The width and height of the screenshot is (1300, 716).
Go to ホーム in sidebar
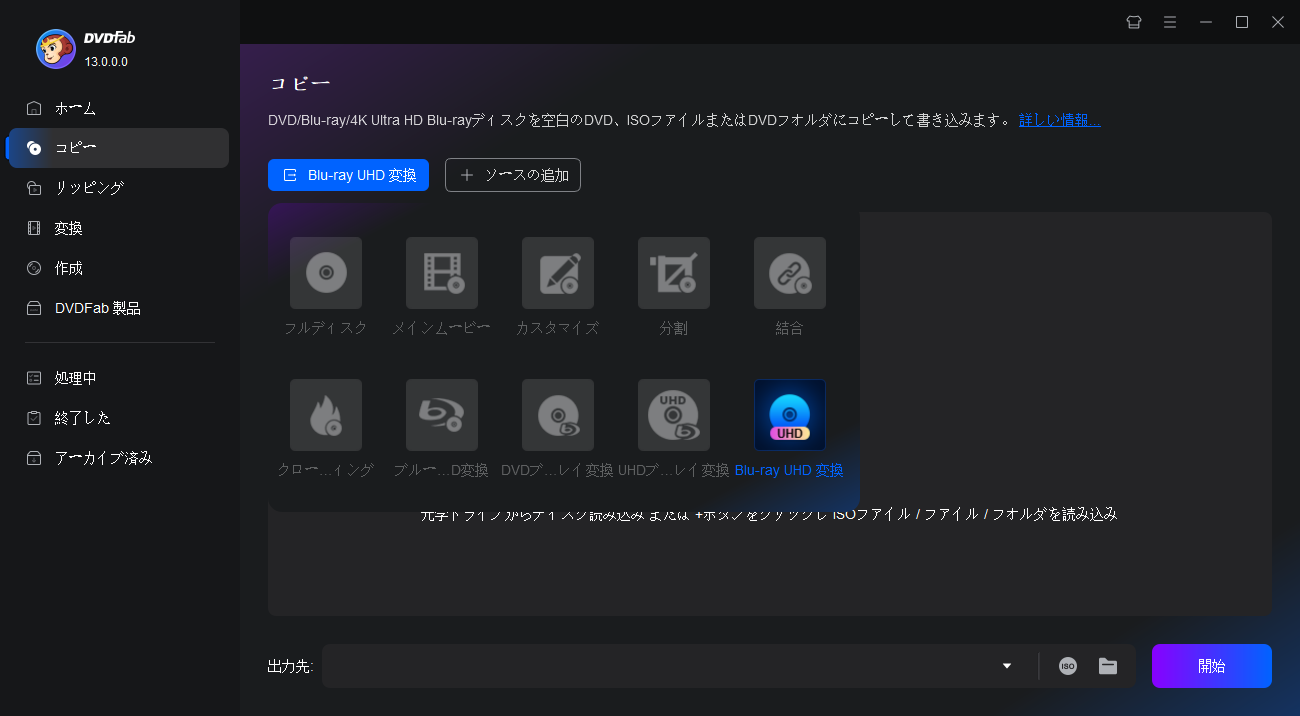click(x=119, y=108)
